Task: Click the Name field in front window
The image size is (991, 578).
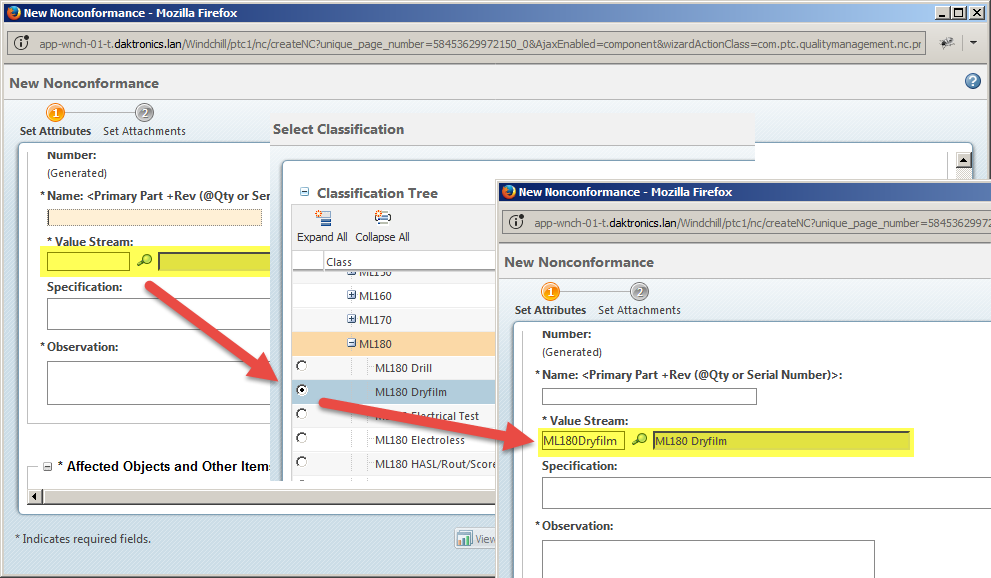Action: (x=649, y=397)
